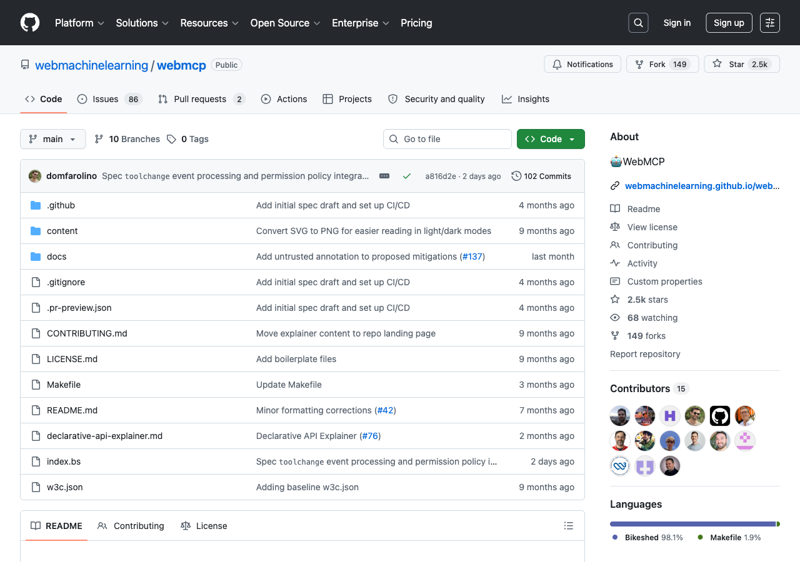Click the Makefile 1.9% language label
Image resolution: width=800 pixels, height=562 pixels.
pos(729,538)
